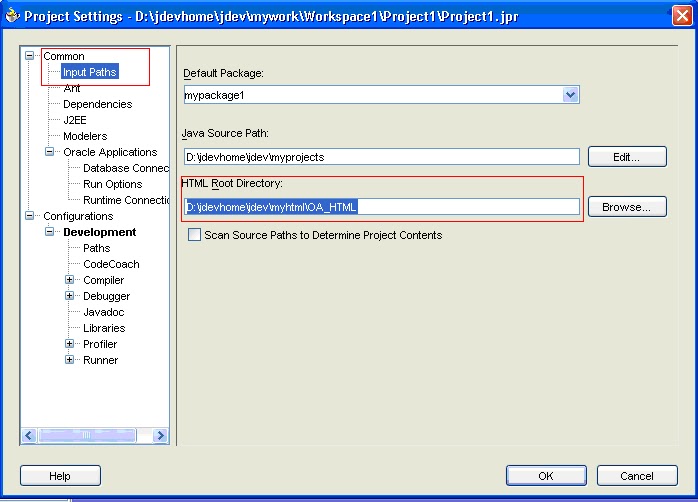Image resolution: width=698 pixels, height=502 pixels.
Task: Select Profiler tree item
Action: click(100, 344)
